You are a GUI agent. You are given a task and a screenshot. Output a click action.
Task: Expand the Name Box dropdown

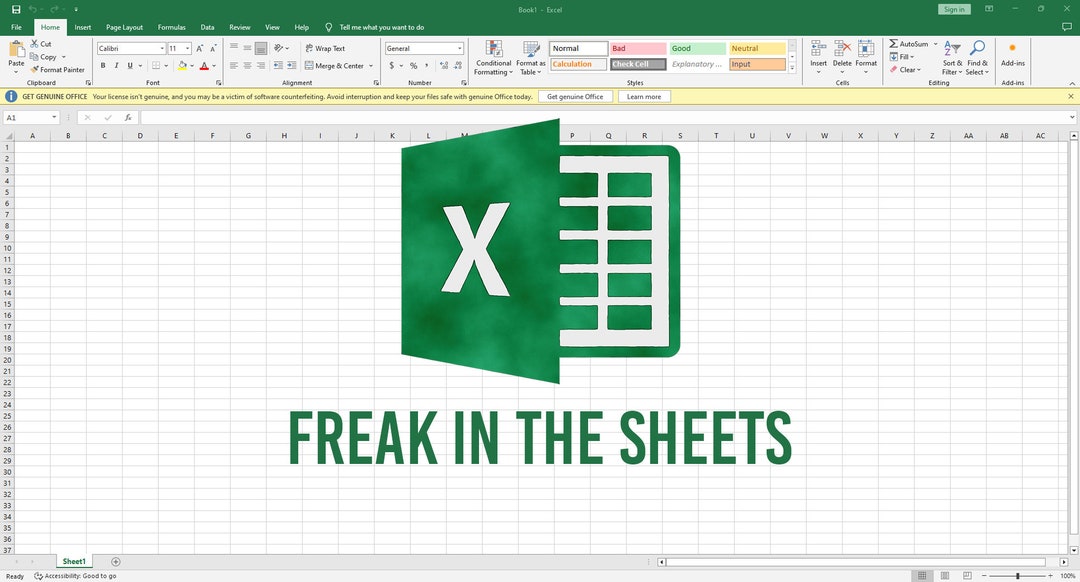pos(54,118)
